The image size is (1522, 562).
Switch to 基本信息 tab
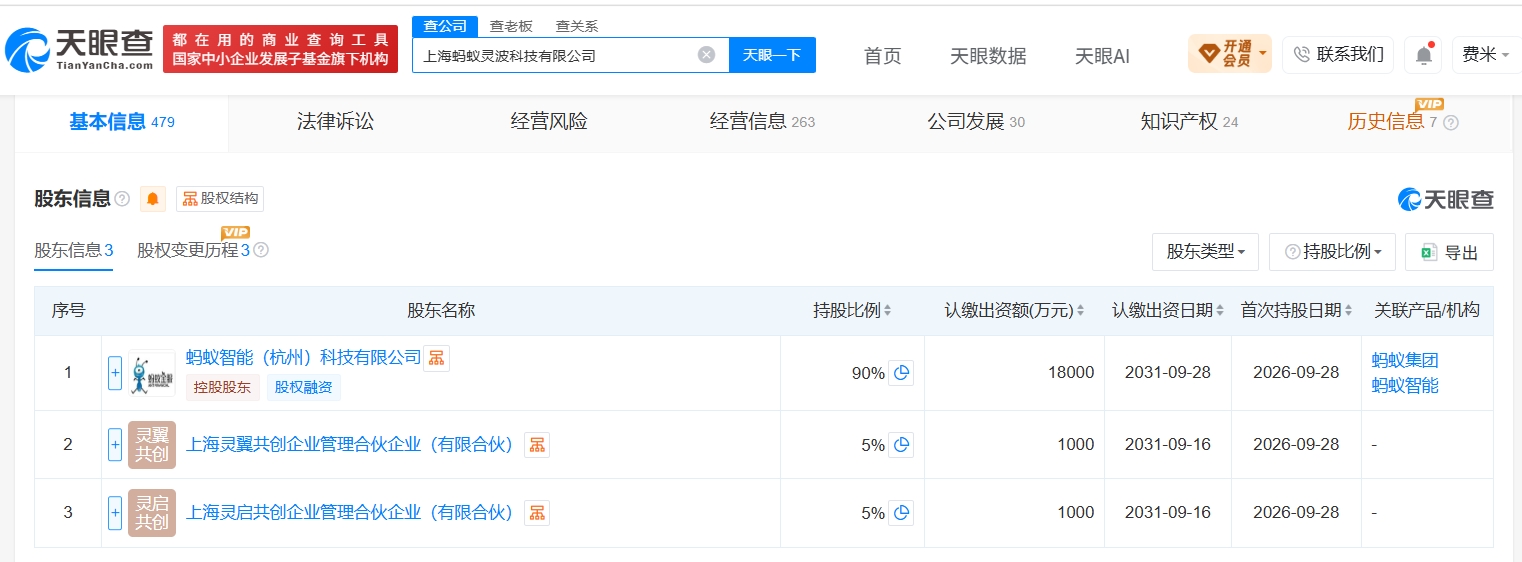(121, 122)
